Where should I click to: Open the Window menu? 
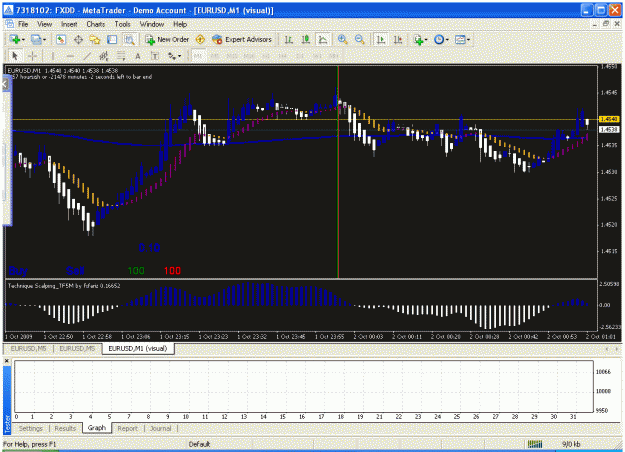(152, 24)
